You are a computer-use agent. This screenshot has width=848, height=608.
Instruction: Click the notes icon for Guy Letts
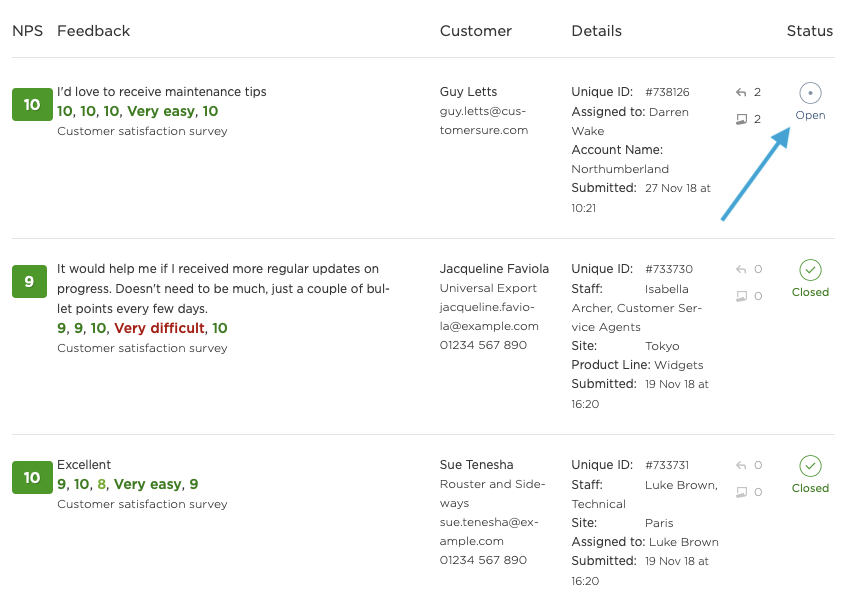click(741, 119)
